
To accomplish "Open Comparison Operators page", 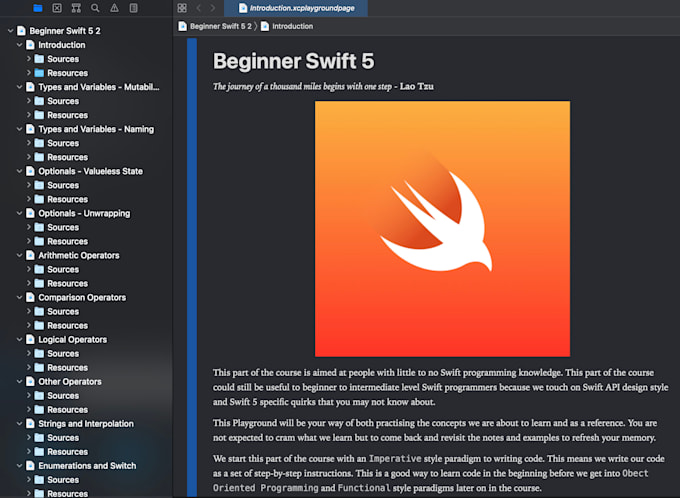I will point(82,297).
